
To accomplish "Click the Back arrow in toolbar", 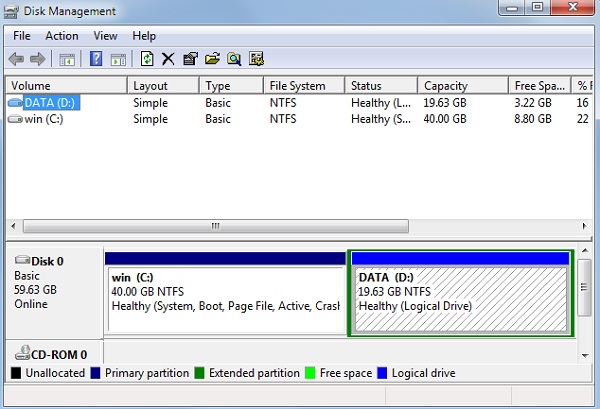I will pos(16,59).
